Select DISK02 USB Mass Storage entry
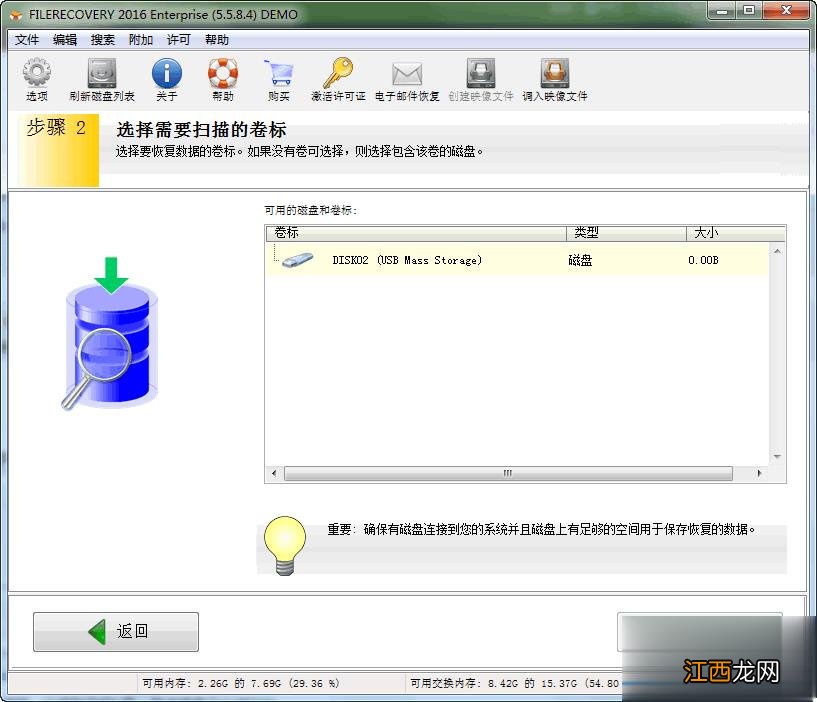This screenshot has height=702, width=817. point(407,260)
